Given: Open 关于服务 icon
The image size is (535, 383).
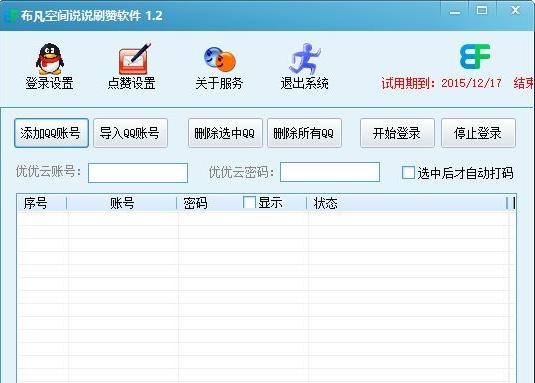Looking at the screenshot, I should coord(220,60).
